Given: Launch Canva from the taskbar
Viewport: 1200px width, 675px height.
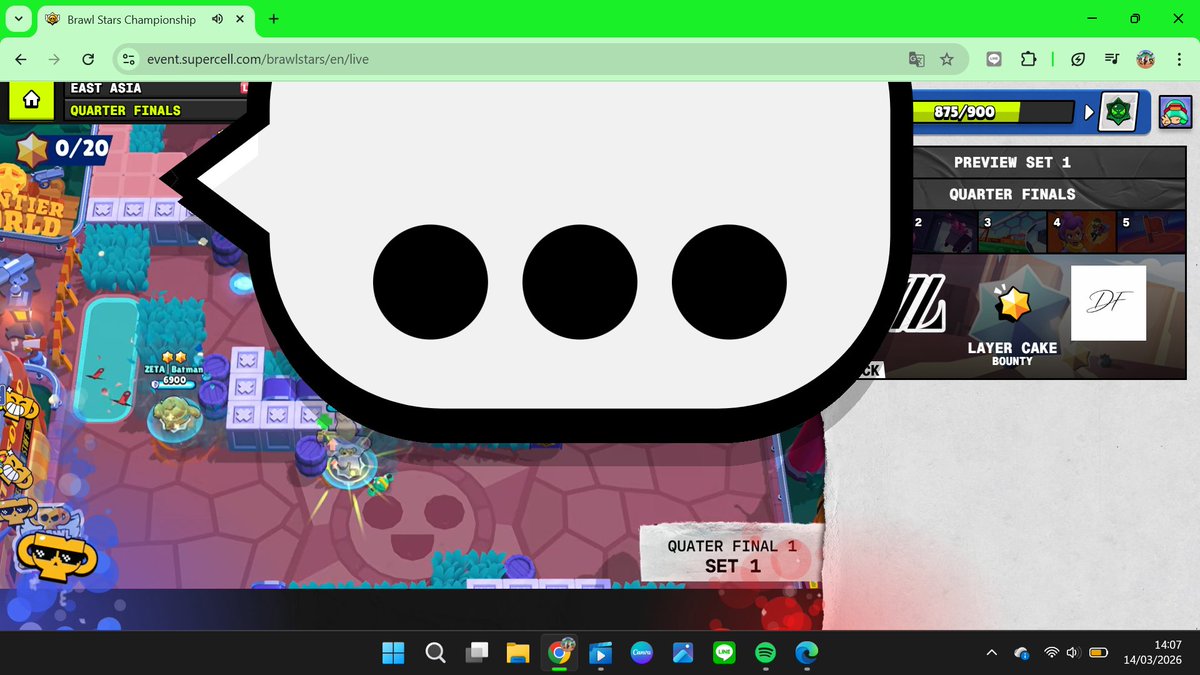Looking at the screenshot, I should [641, 653].
